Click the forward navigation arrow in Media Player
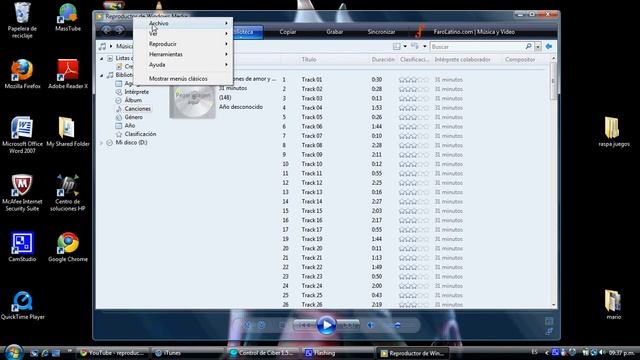The height and width of the screenshot is (360, 640). pyautogui.click(x=120, y=30)
